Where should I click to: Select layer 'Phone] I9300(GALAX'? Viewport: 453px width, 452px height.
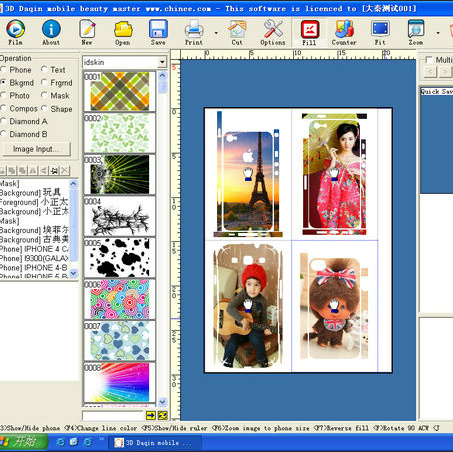(x=34, y=258)
